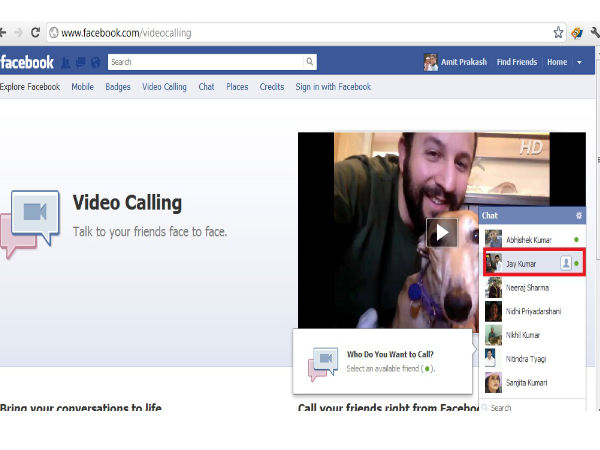Click Nikhil Kumar's avatar in chat
Viewport: 600px width, 450px height.
(x=493, y=335)
